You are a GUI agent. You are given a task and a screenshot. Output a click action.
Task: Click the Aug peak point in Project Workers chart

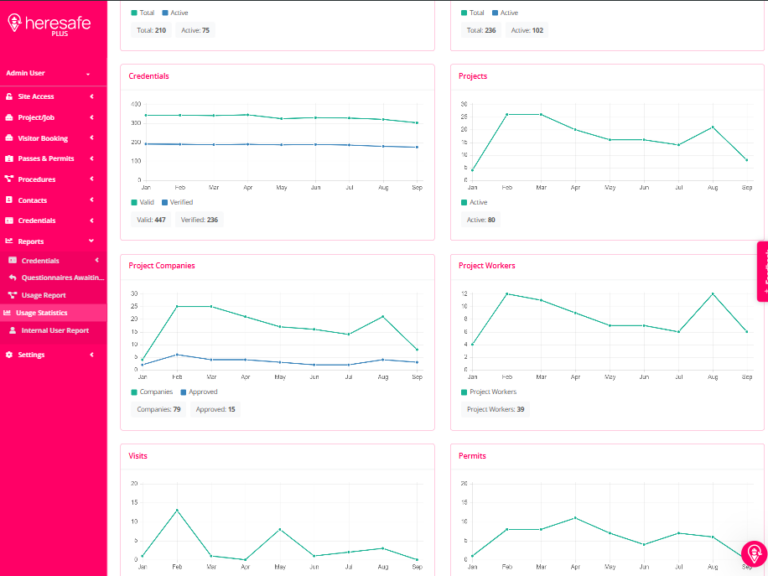tap(713, 294)
